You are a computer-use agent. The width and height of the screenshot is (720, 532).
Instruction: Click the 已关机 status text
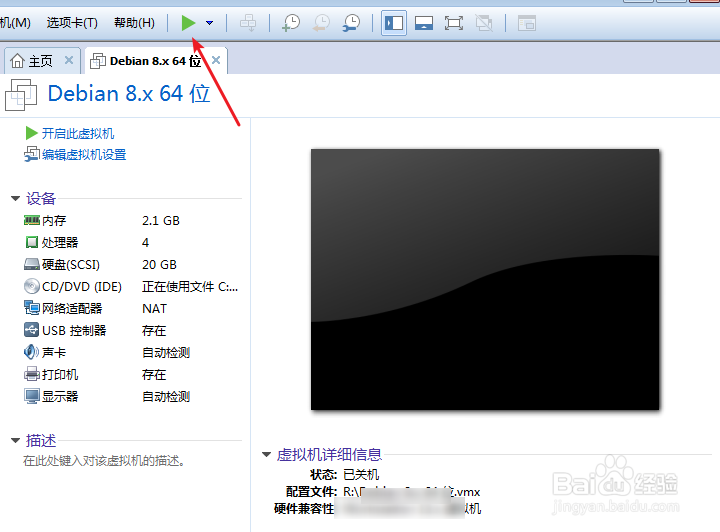(x=361, y=475)
